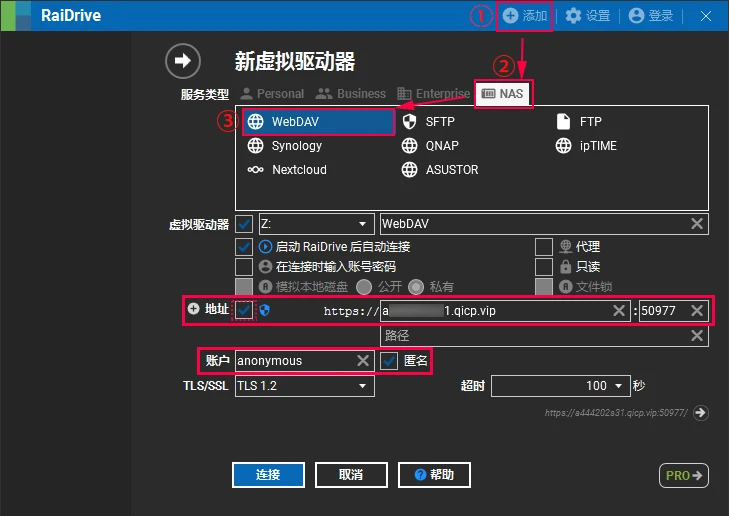Image resolution: width=729 pixels, height=516 pixels.
Task: Close the RaiDrive window
Action: click(x=706, y=16)
